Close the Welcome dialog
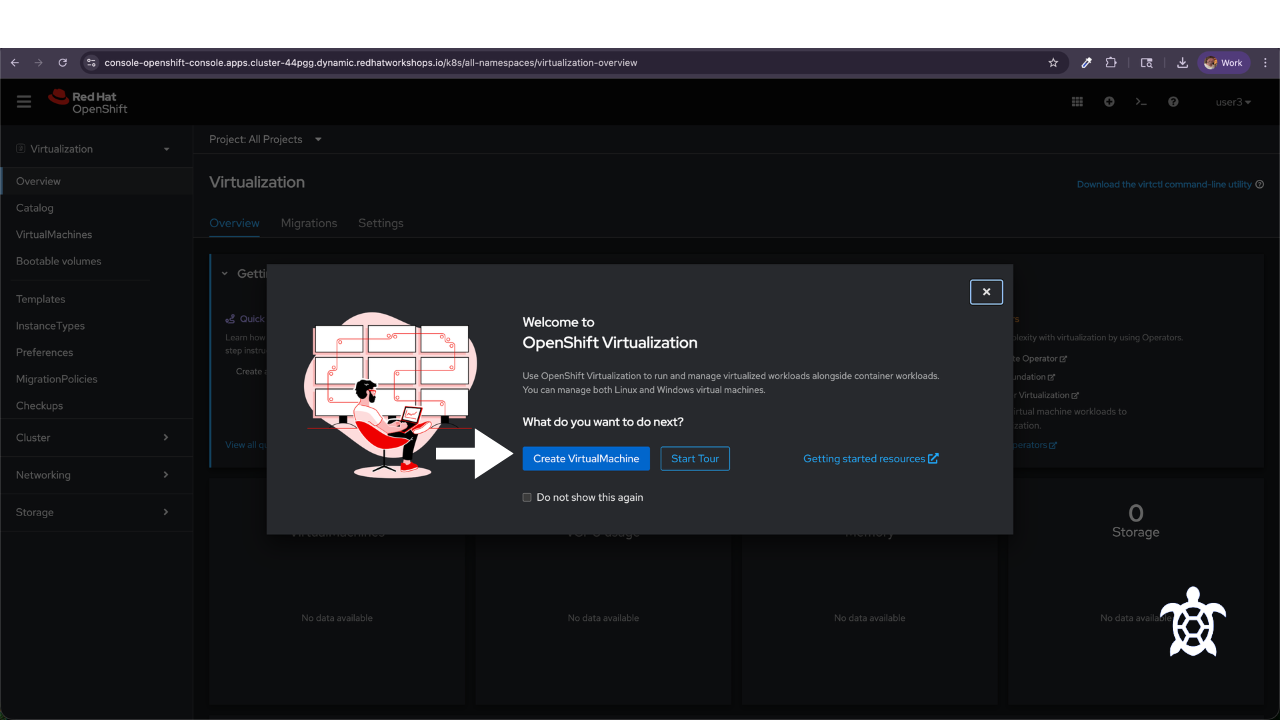 pyautogui.click(x=986, y=292)
